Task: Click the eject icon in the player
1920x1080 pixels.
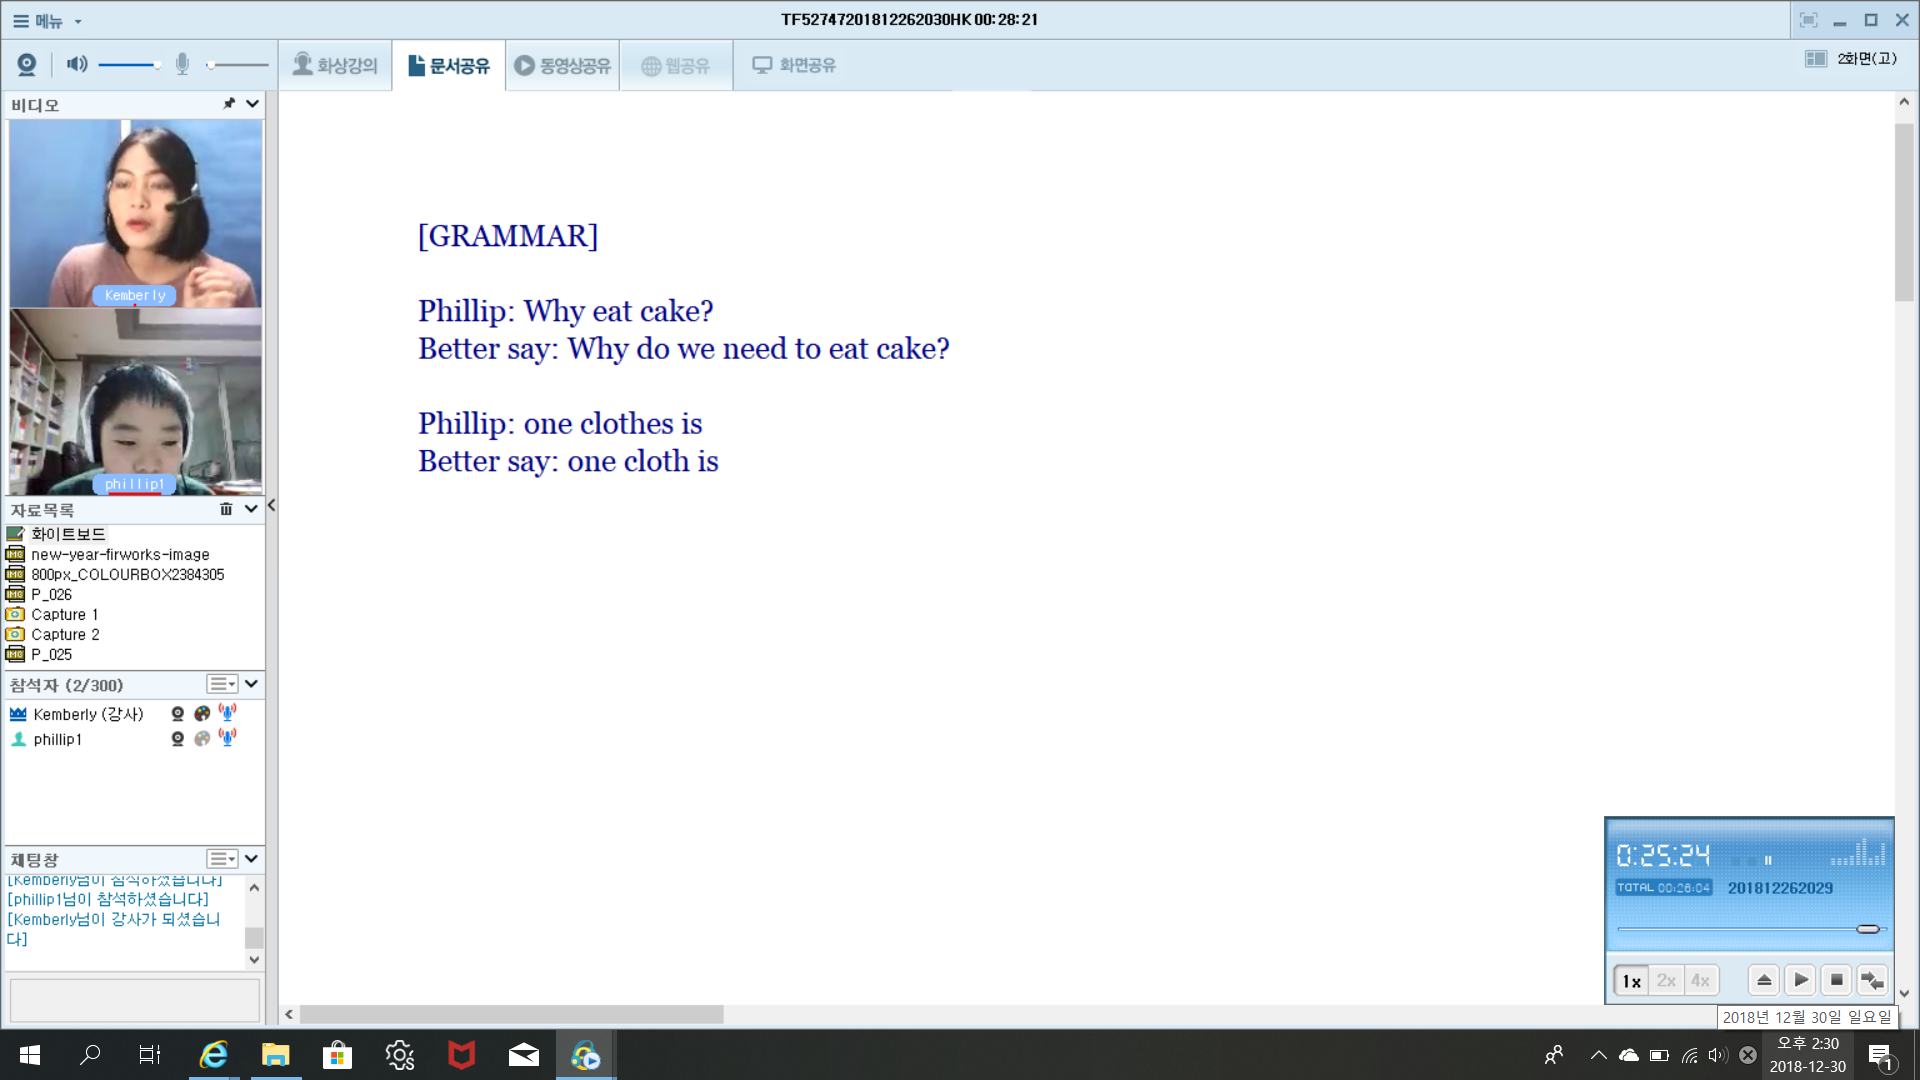Action: [x=1764, y=980]
